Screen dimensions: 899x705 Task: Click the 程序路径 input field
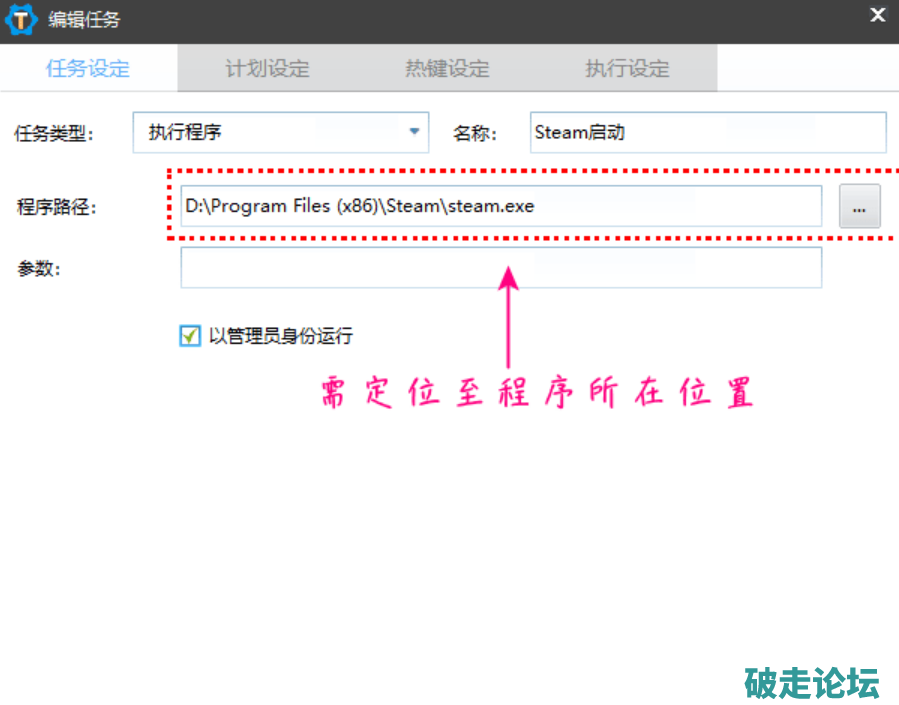tap(501, 206)
